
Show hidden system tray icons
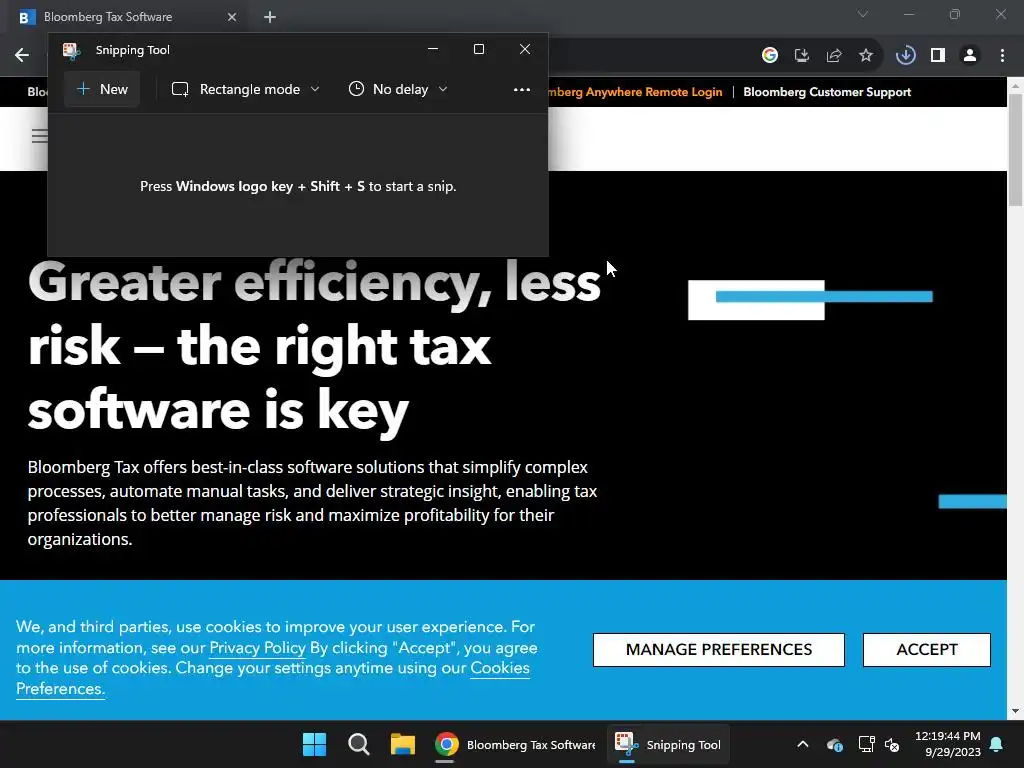pos(803,744)
